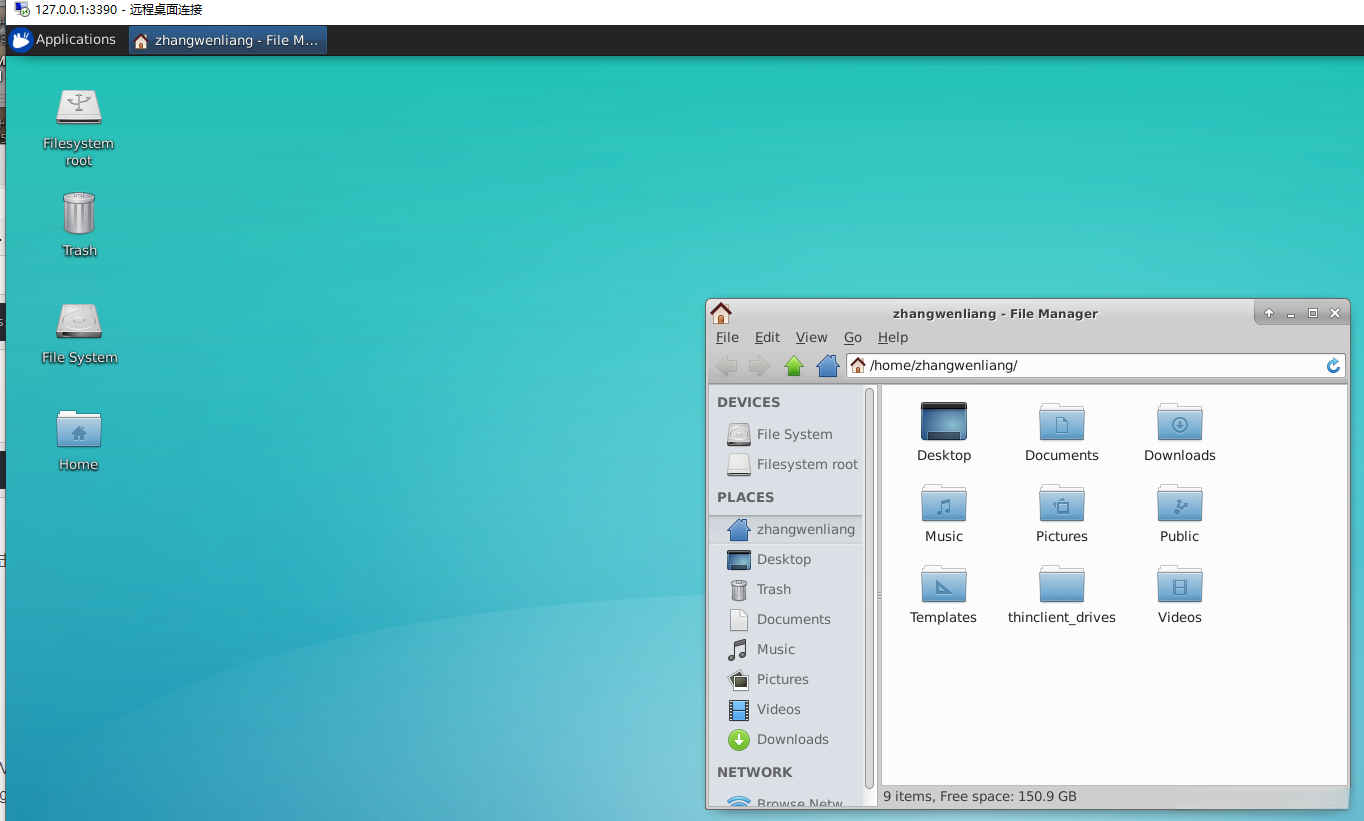Click the green parent folder up arrow
This screenshot has width=1364, height=821.
794,366
